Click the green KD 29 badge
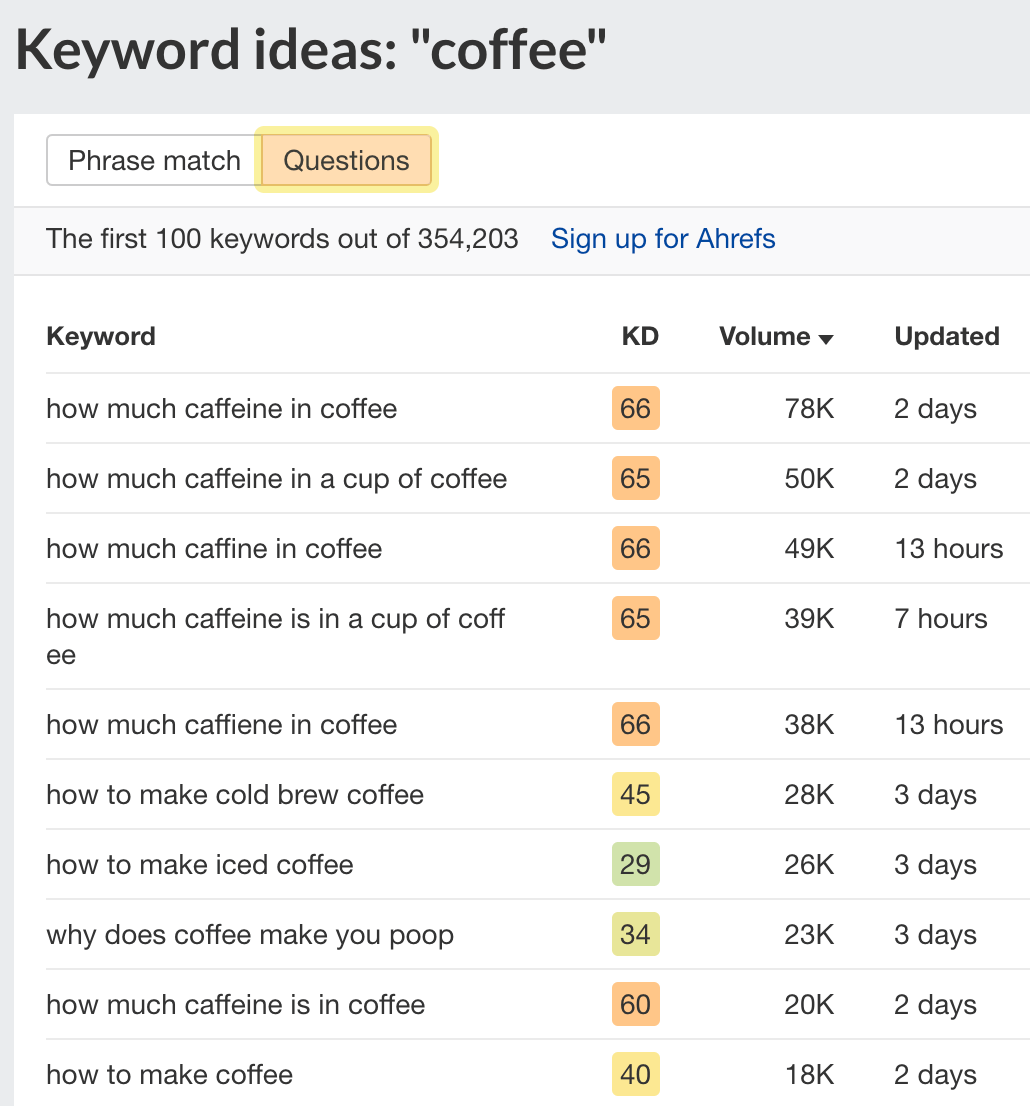The height and width of the screenshot is (1106, 1030). click(x=635, y=864)
